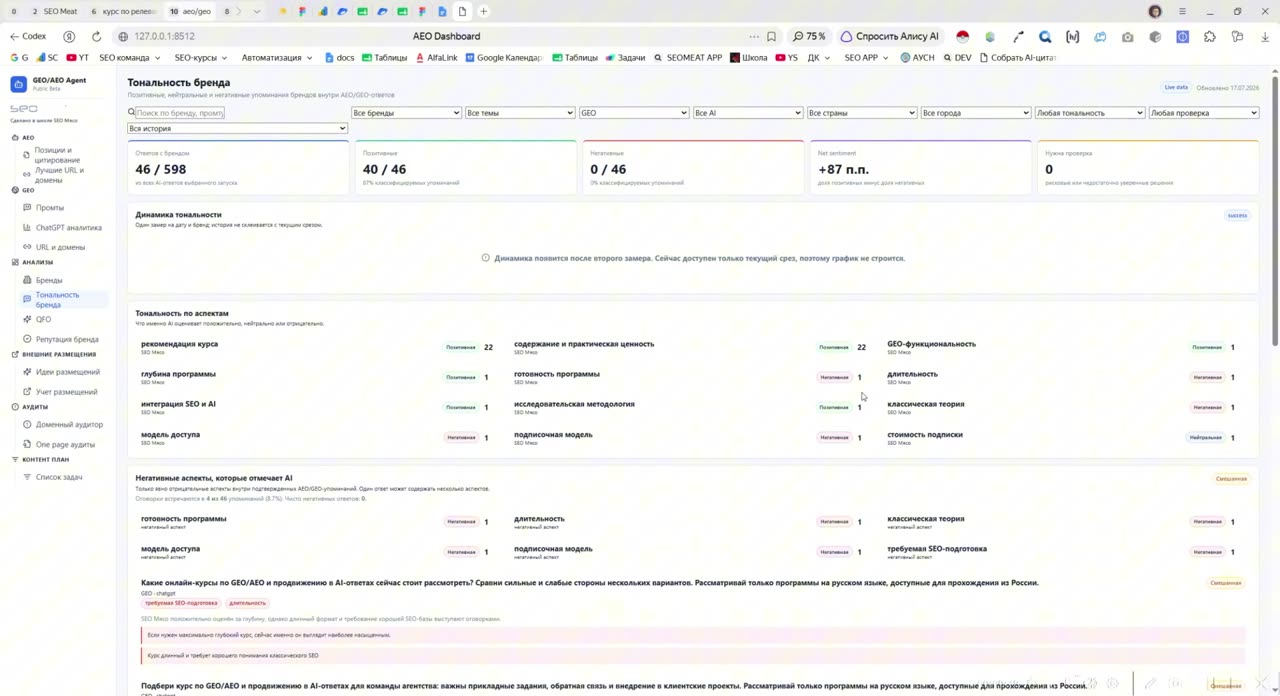Open the browser extensions puzzle icon
This screenshot has height=696, width=1280.
[1210, 36]
